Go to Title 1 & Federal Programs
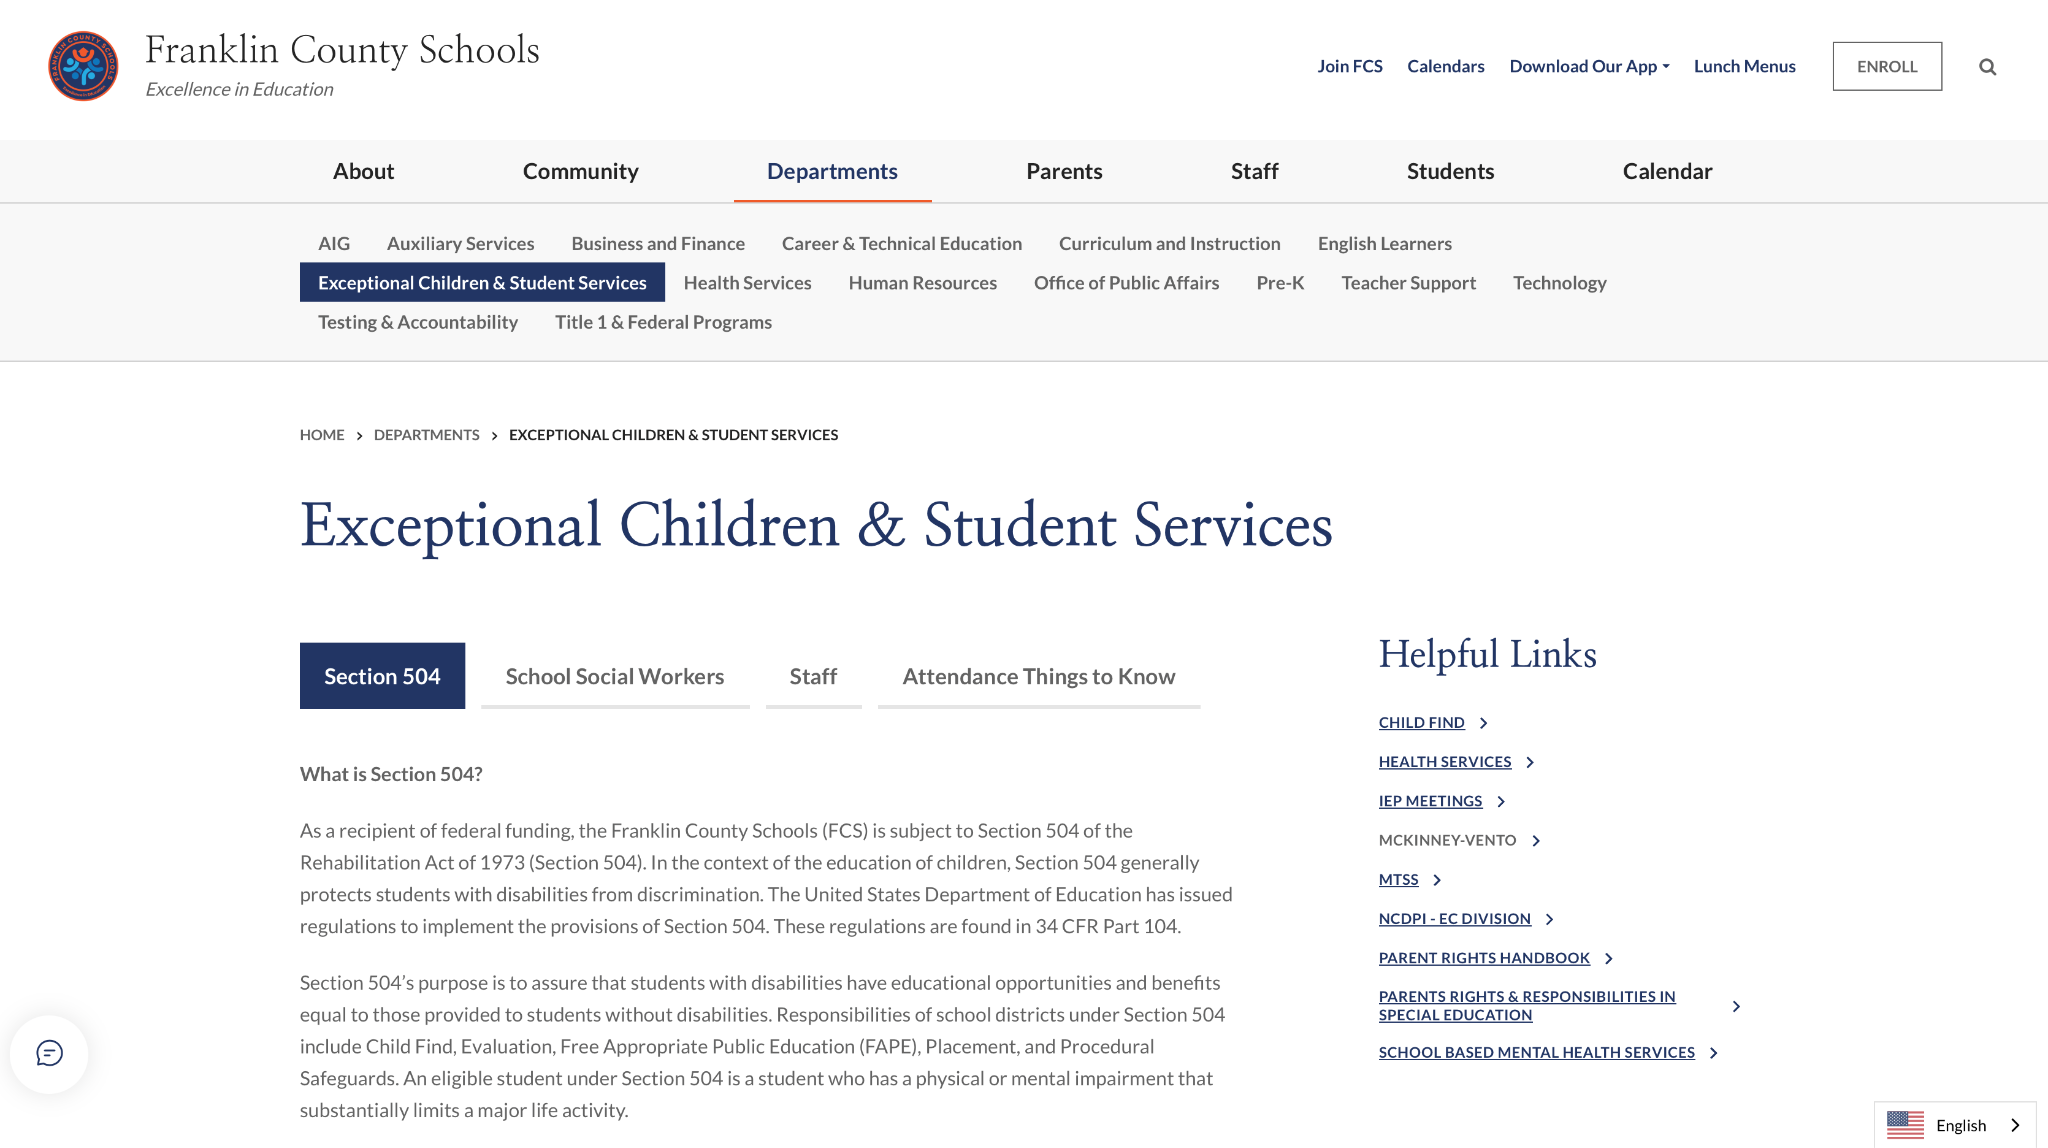Image resolution: width=2048 pixels, height=1148 pixels. pyautogui.click(x=664, y=322)
